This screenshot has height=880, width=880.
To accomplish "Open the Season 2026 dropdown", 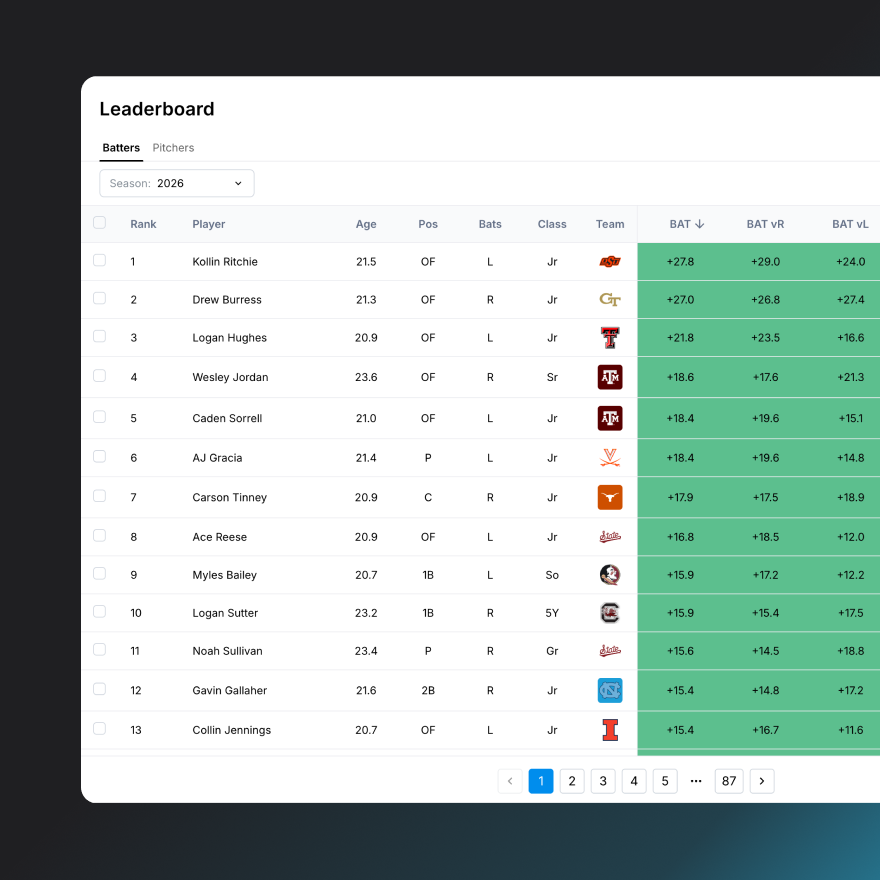I will click(176, 183).
